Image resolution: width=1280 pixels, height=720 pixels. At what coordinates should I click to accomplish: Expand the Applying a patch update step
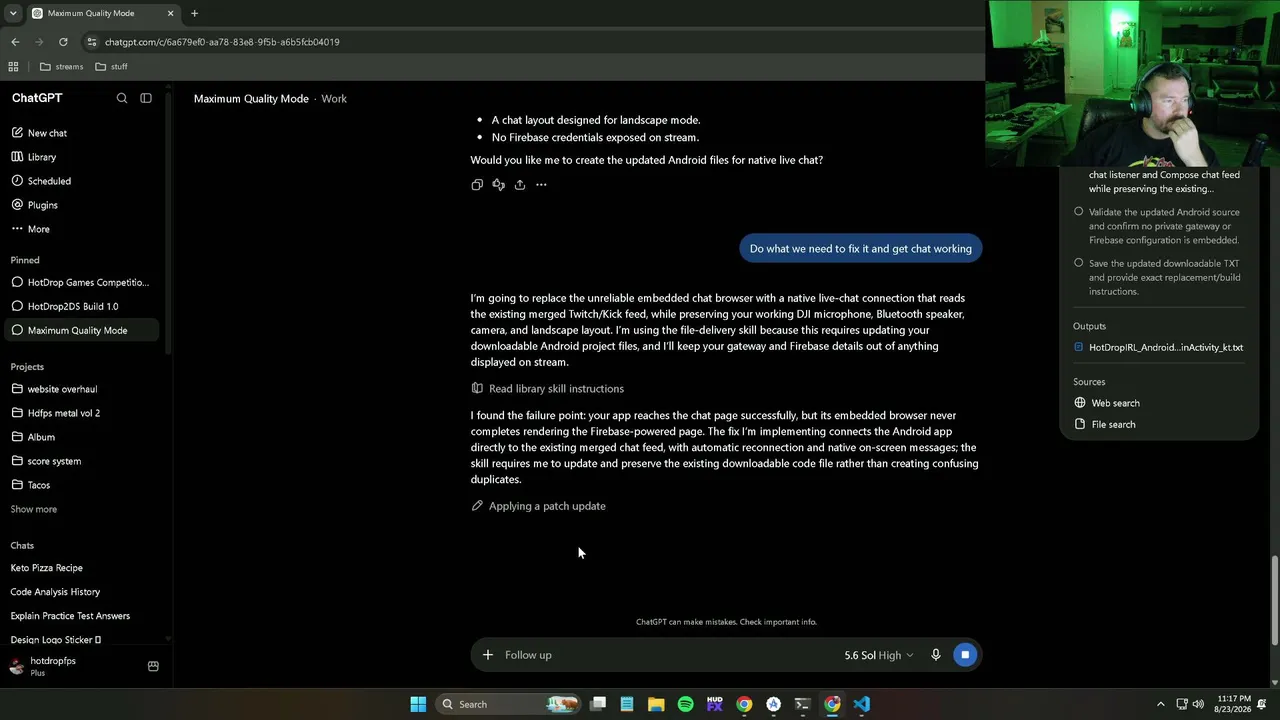pyautogui.click(x=538, y=506)
